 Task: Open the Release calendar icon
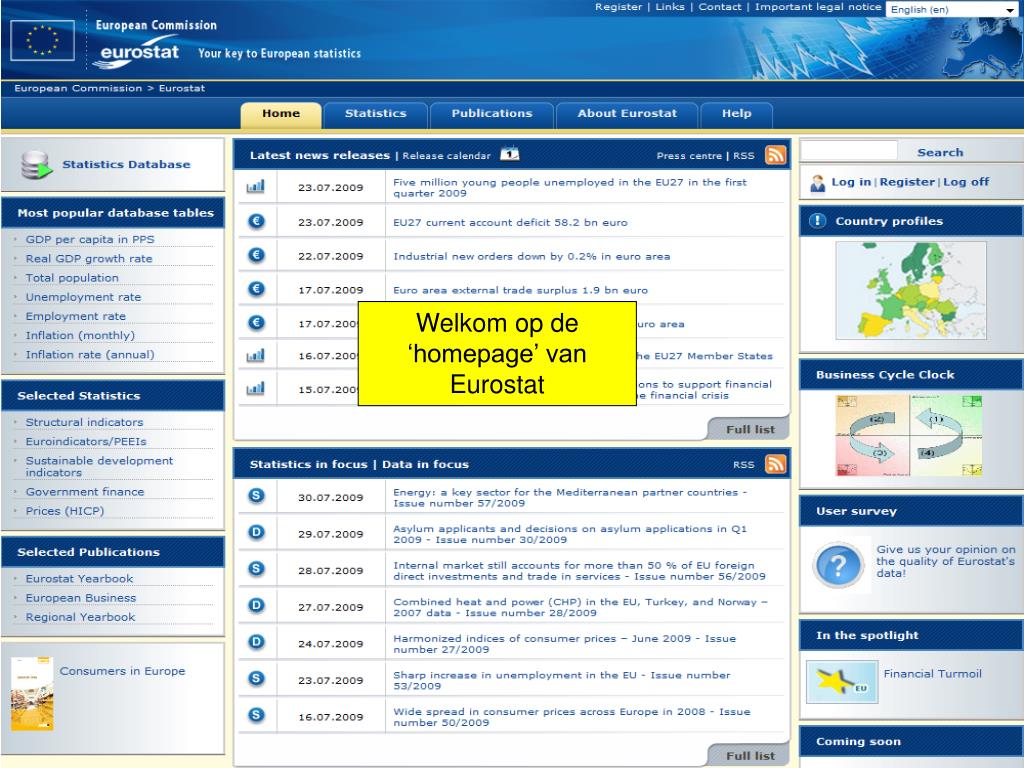click(509, 154)
